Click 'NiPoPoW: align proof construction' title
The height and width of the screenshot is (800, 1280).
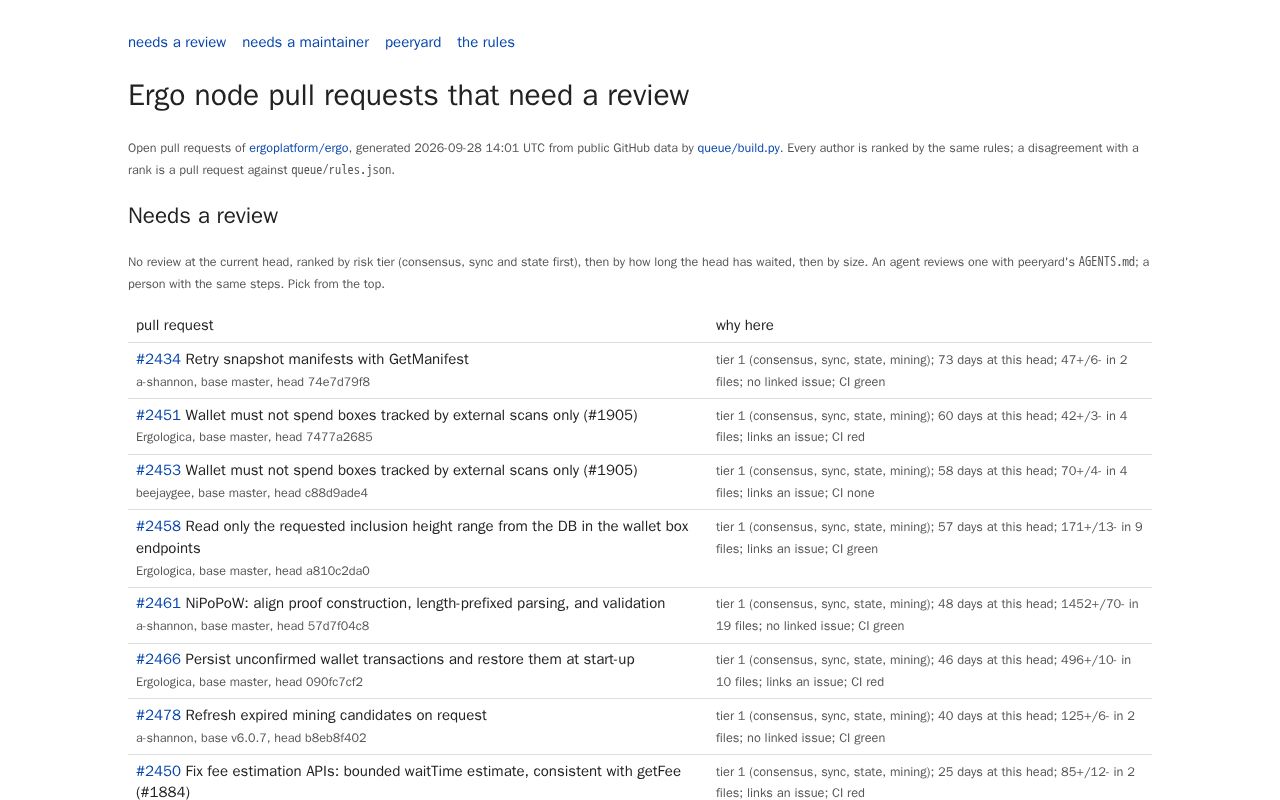pos(425,603)
